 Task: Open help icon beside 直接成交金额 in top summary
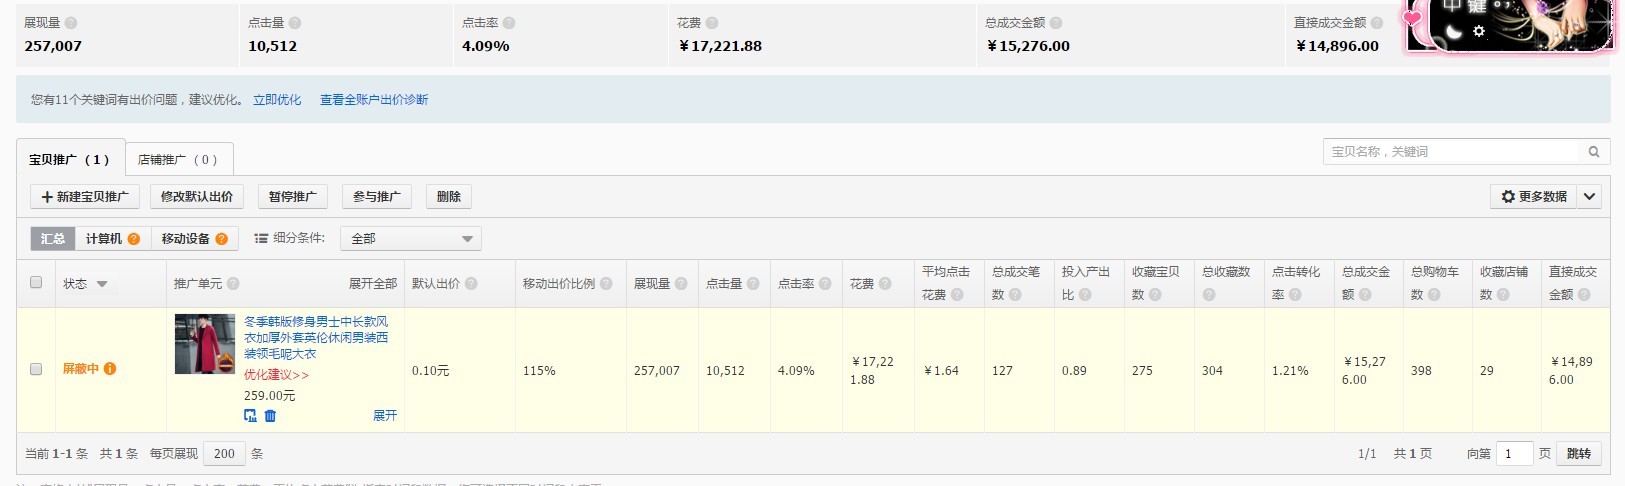(1377, 23)
